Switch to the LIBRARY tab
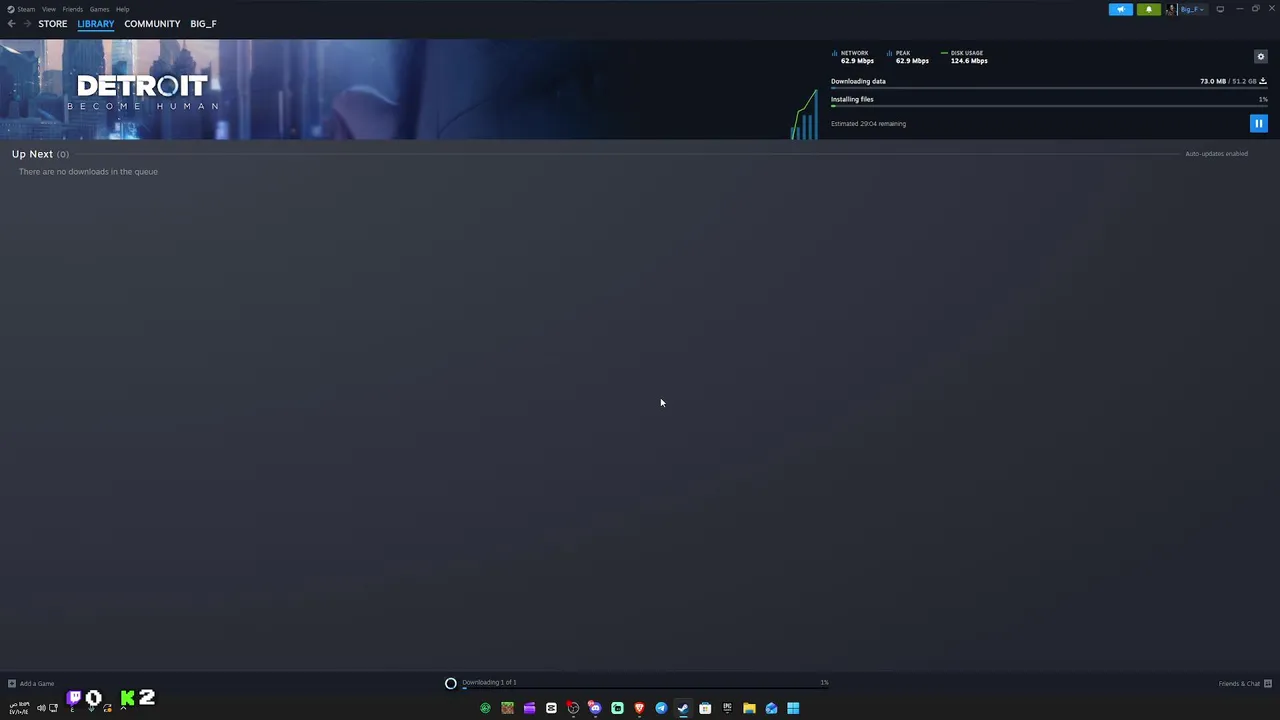1280x720 pixels. tap(96, 24)
